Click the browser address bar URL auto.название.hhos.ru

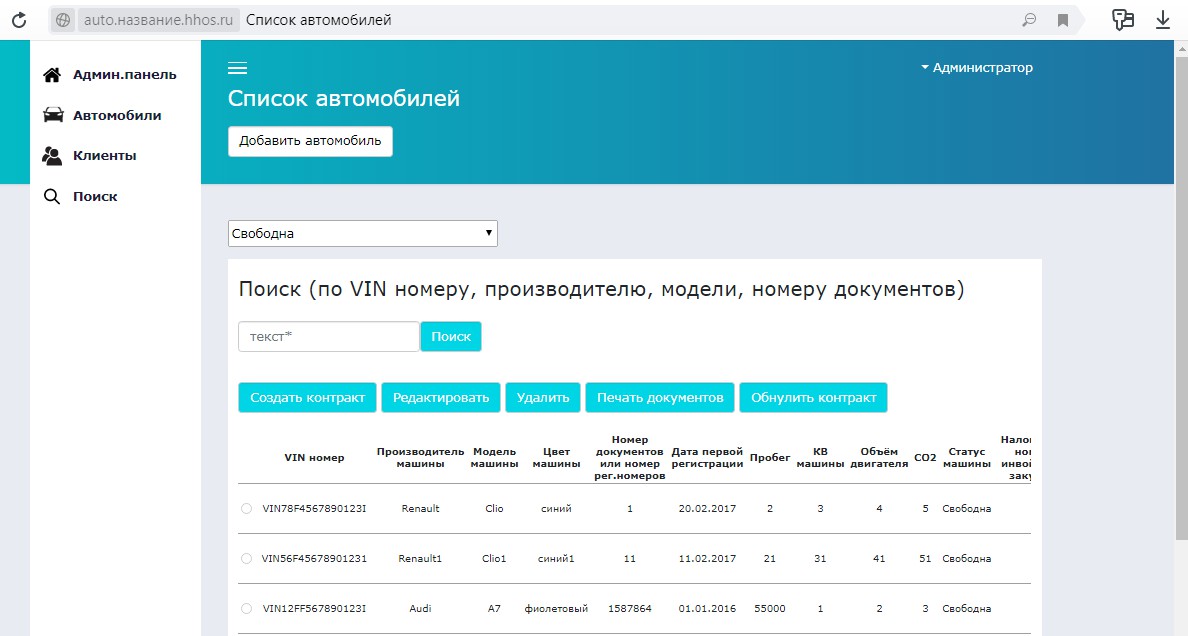158,20
